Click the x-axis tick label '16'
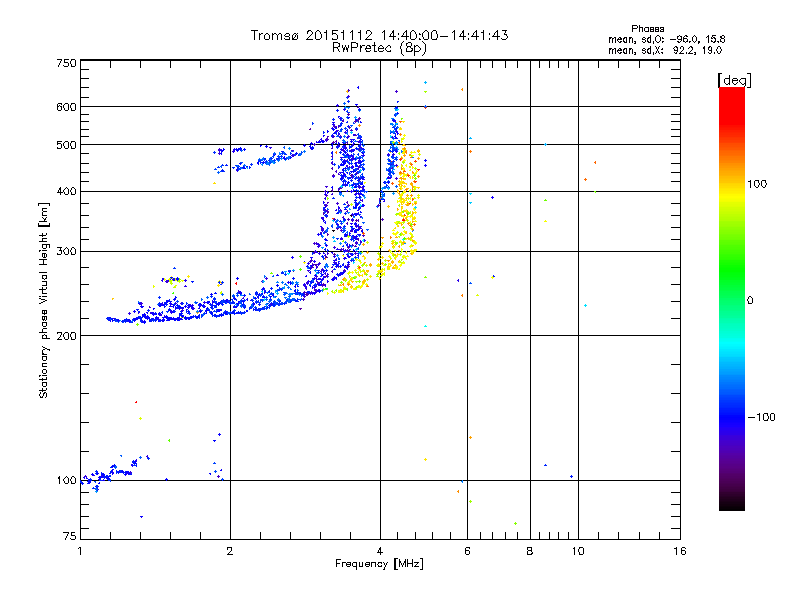Screen dimensions: 800x600 click(x=680, y=551)
